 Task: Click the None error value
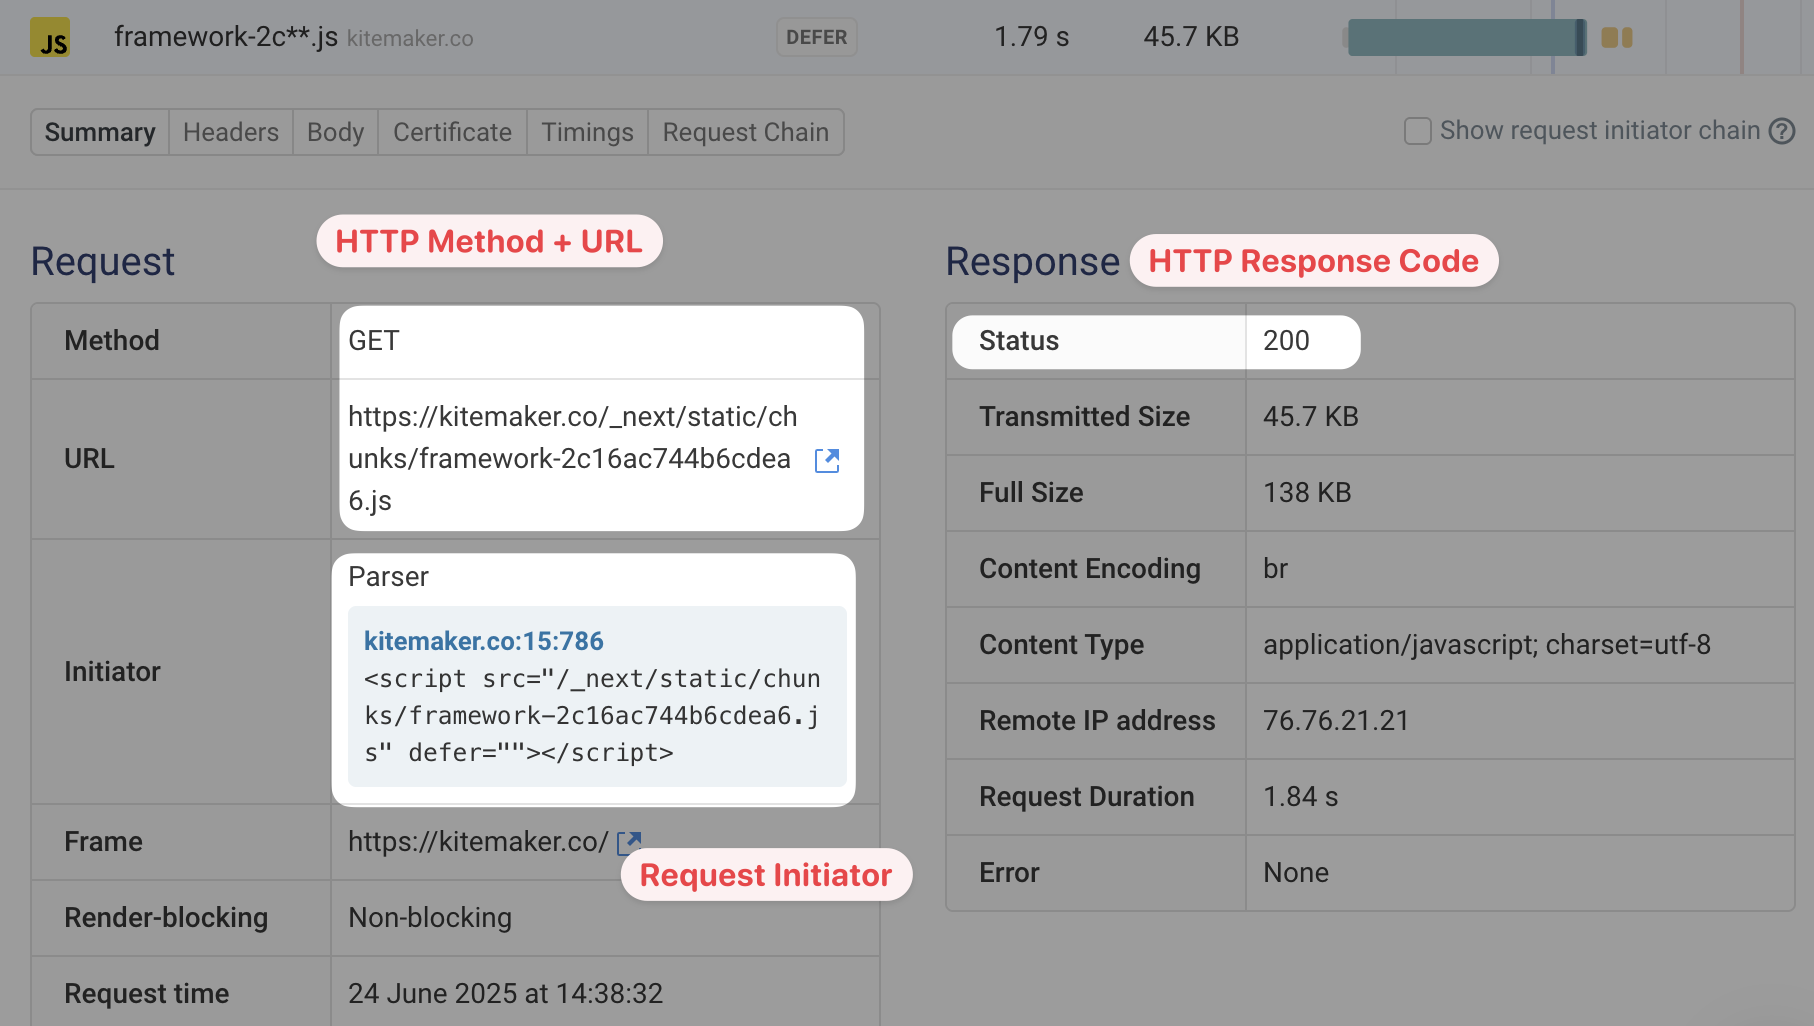[1296, 873]
